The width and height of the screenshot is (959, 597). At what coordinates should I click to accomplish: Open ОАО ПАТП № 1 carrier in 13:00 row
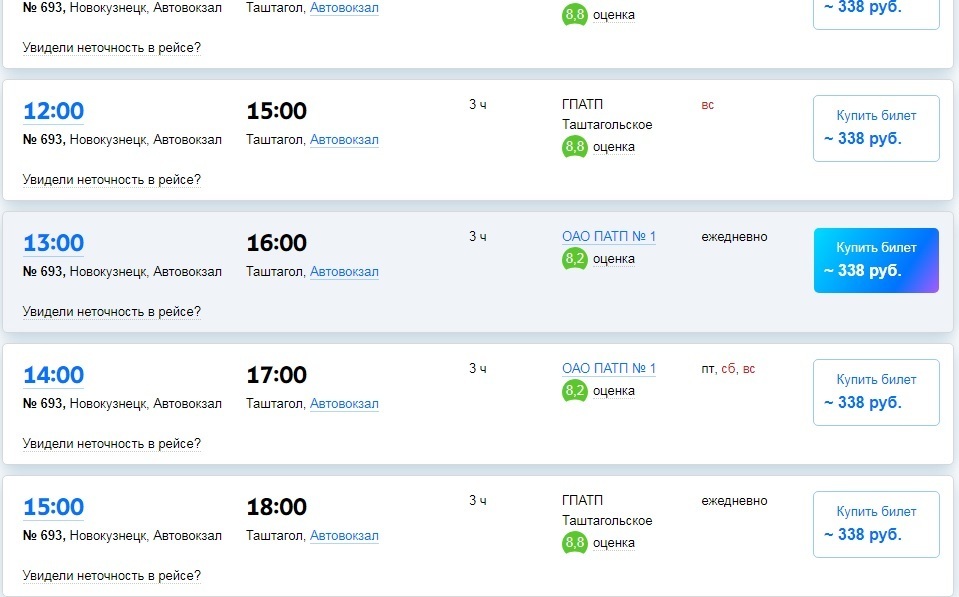609,237
